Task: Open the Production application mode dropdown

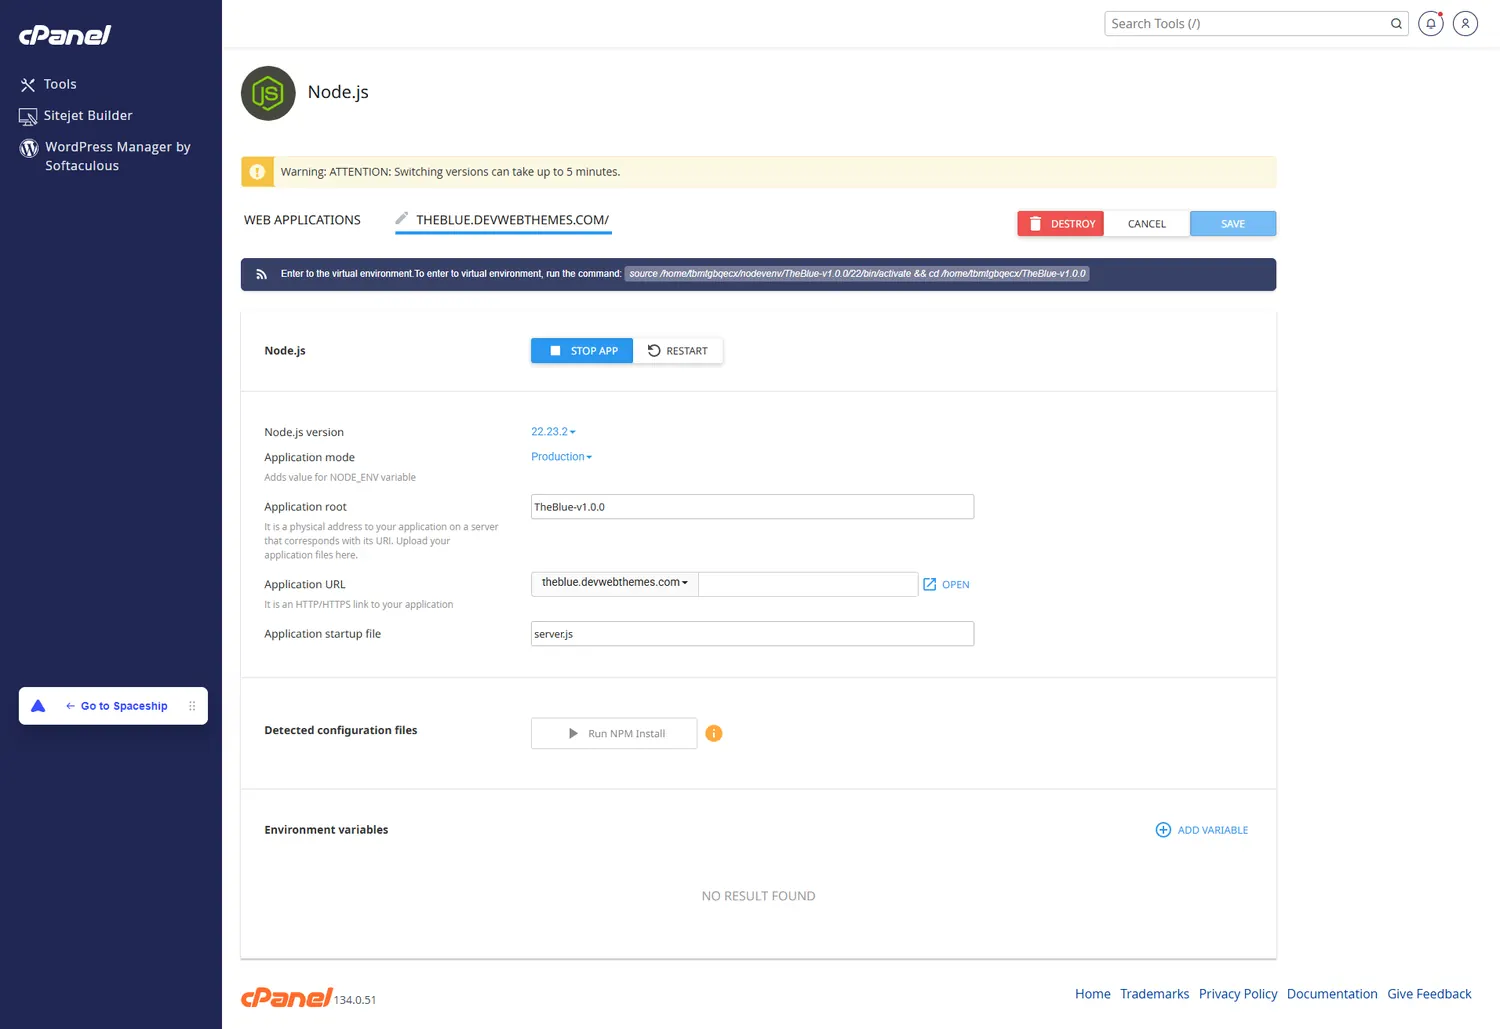Action: (x=561, y=457)
